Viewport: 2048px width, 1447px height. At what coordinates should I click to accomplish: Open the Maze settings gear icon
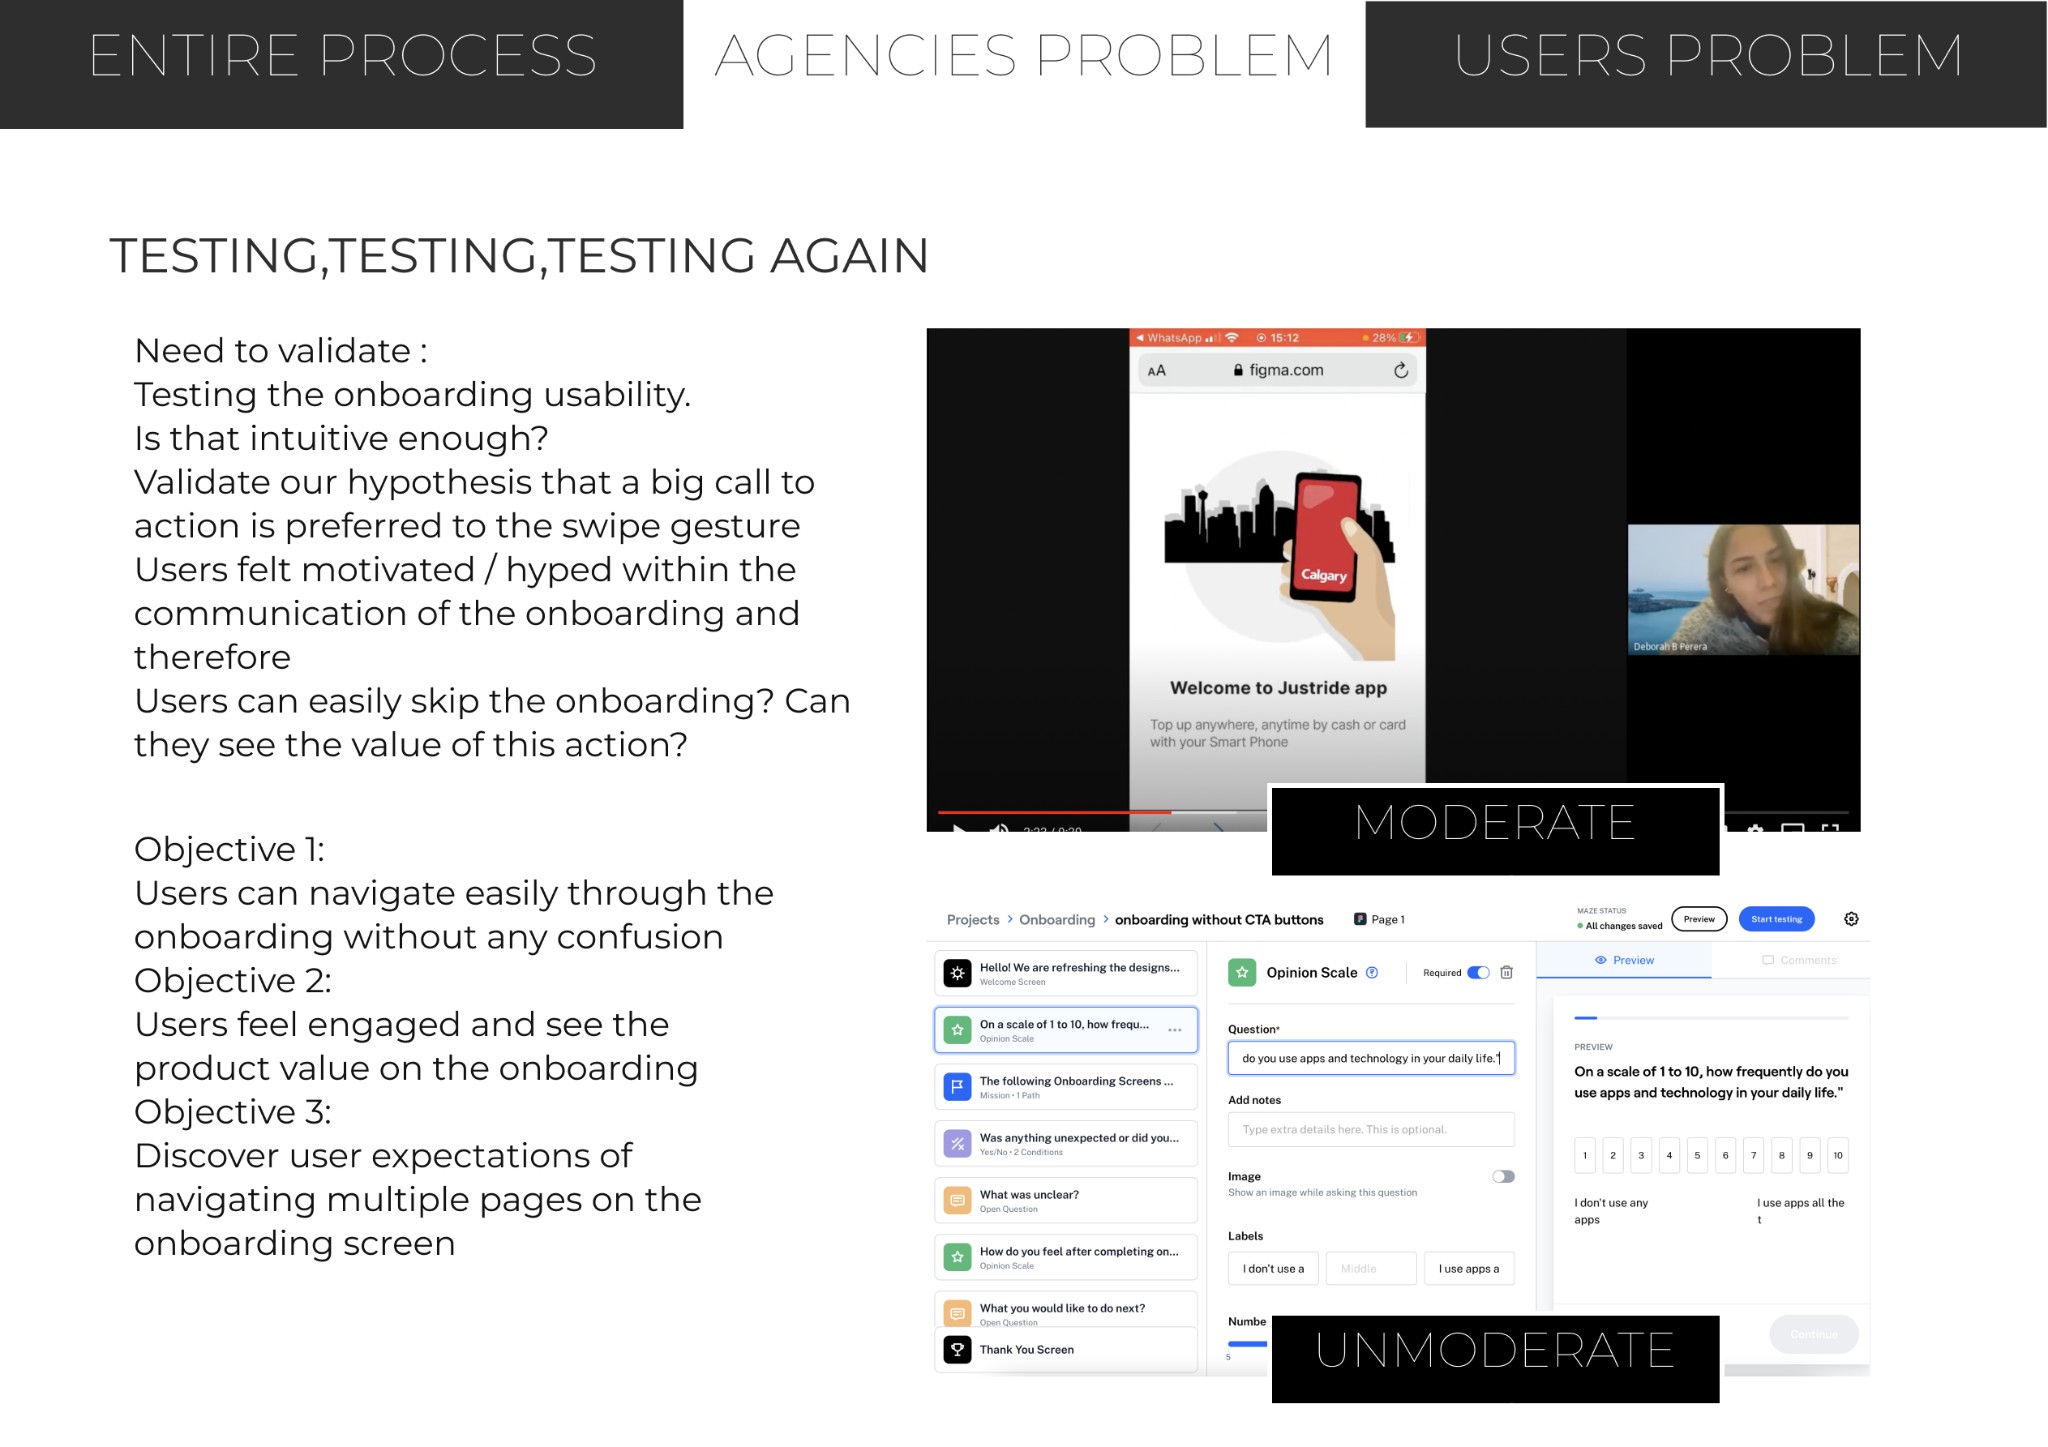1851,919
